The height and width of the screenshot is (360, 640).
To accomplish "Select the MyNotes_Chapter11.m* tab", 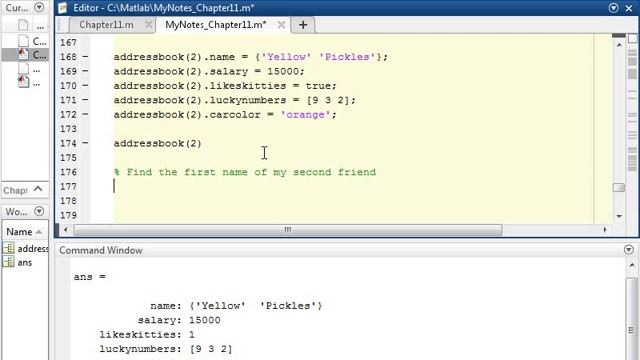I will 216,25.
